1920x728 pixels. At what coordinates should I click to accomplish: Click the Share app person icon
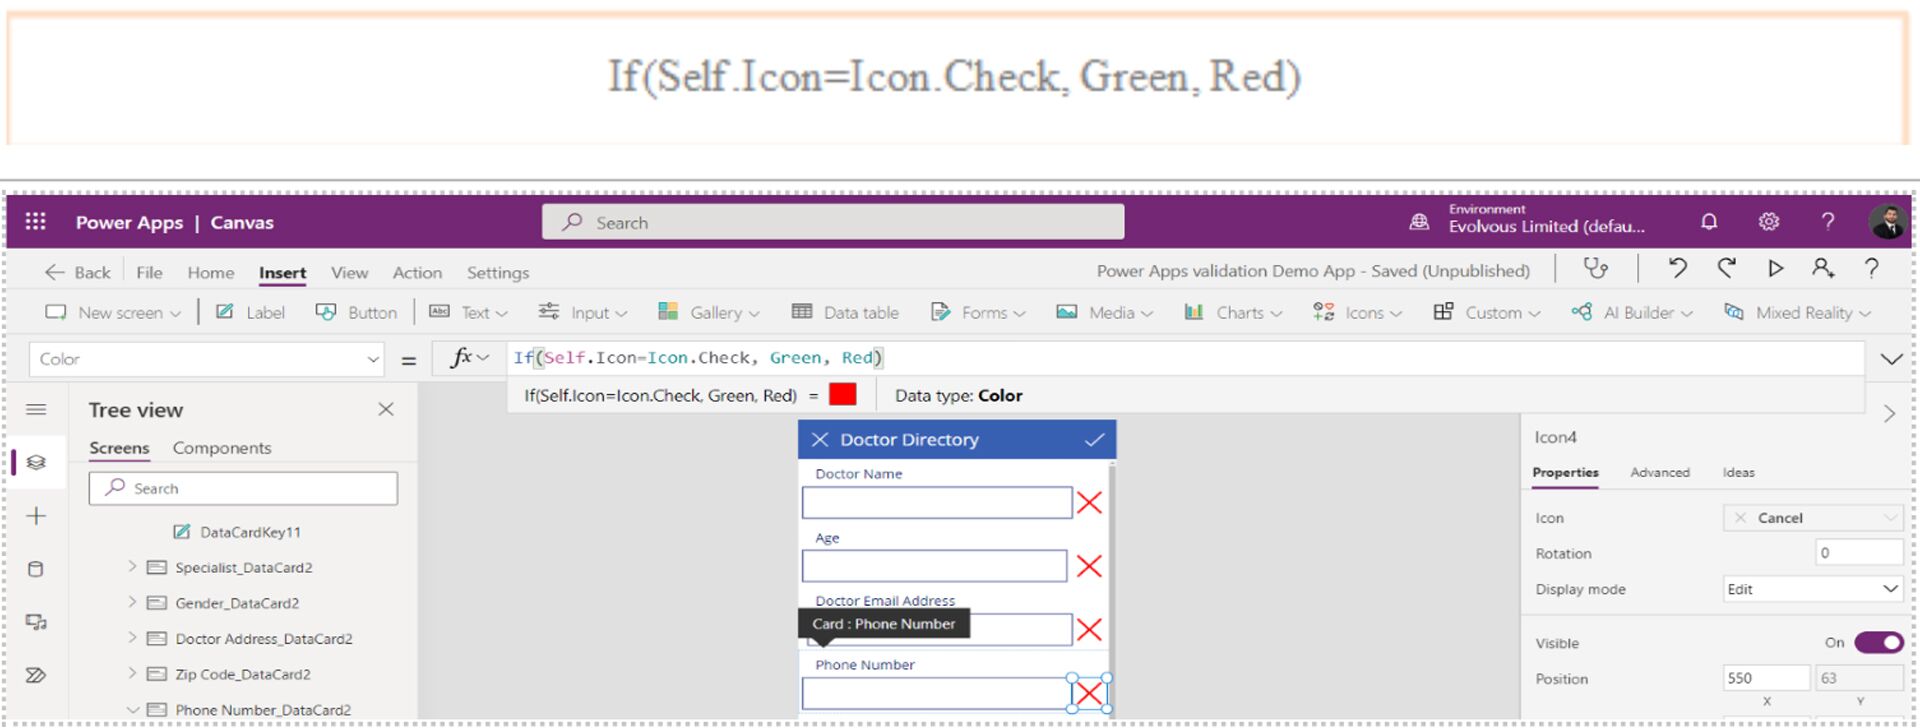pyautogui.click(x=1822, y=268)
